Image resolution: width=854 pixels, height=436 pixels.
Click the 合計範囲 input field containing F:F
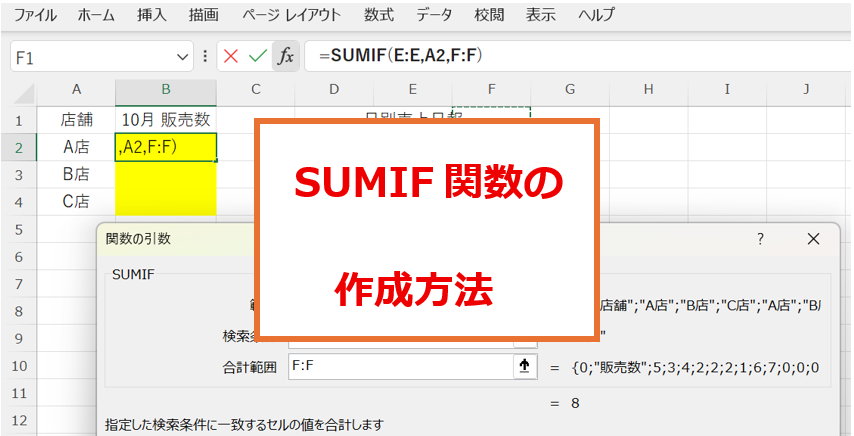click(400, 367)
